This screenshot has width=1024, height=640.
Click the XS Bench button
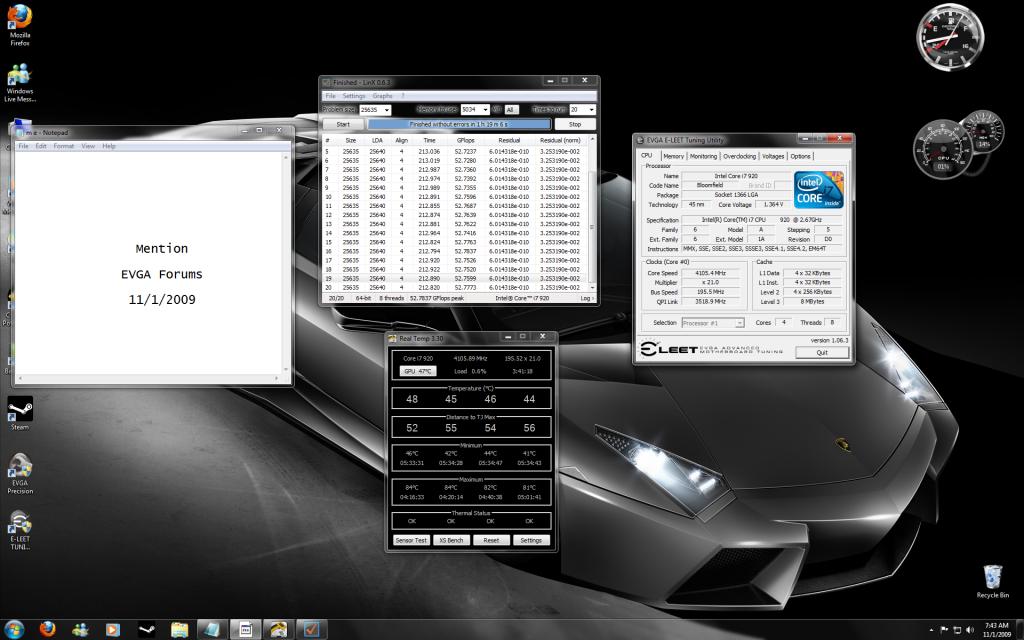(x=451, y=540)
